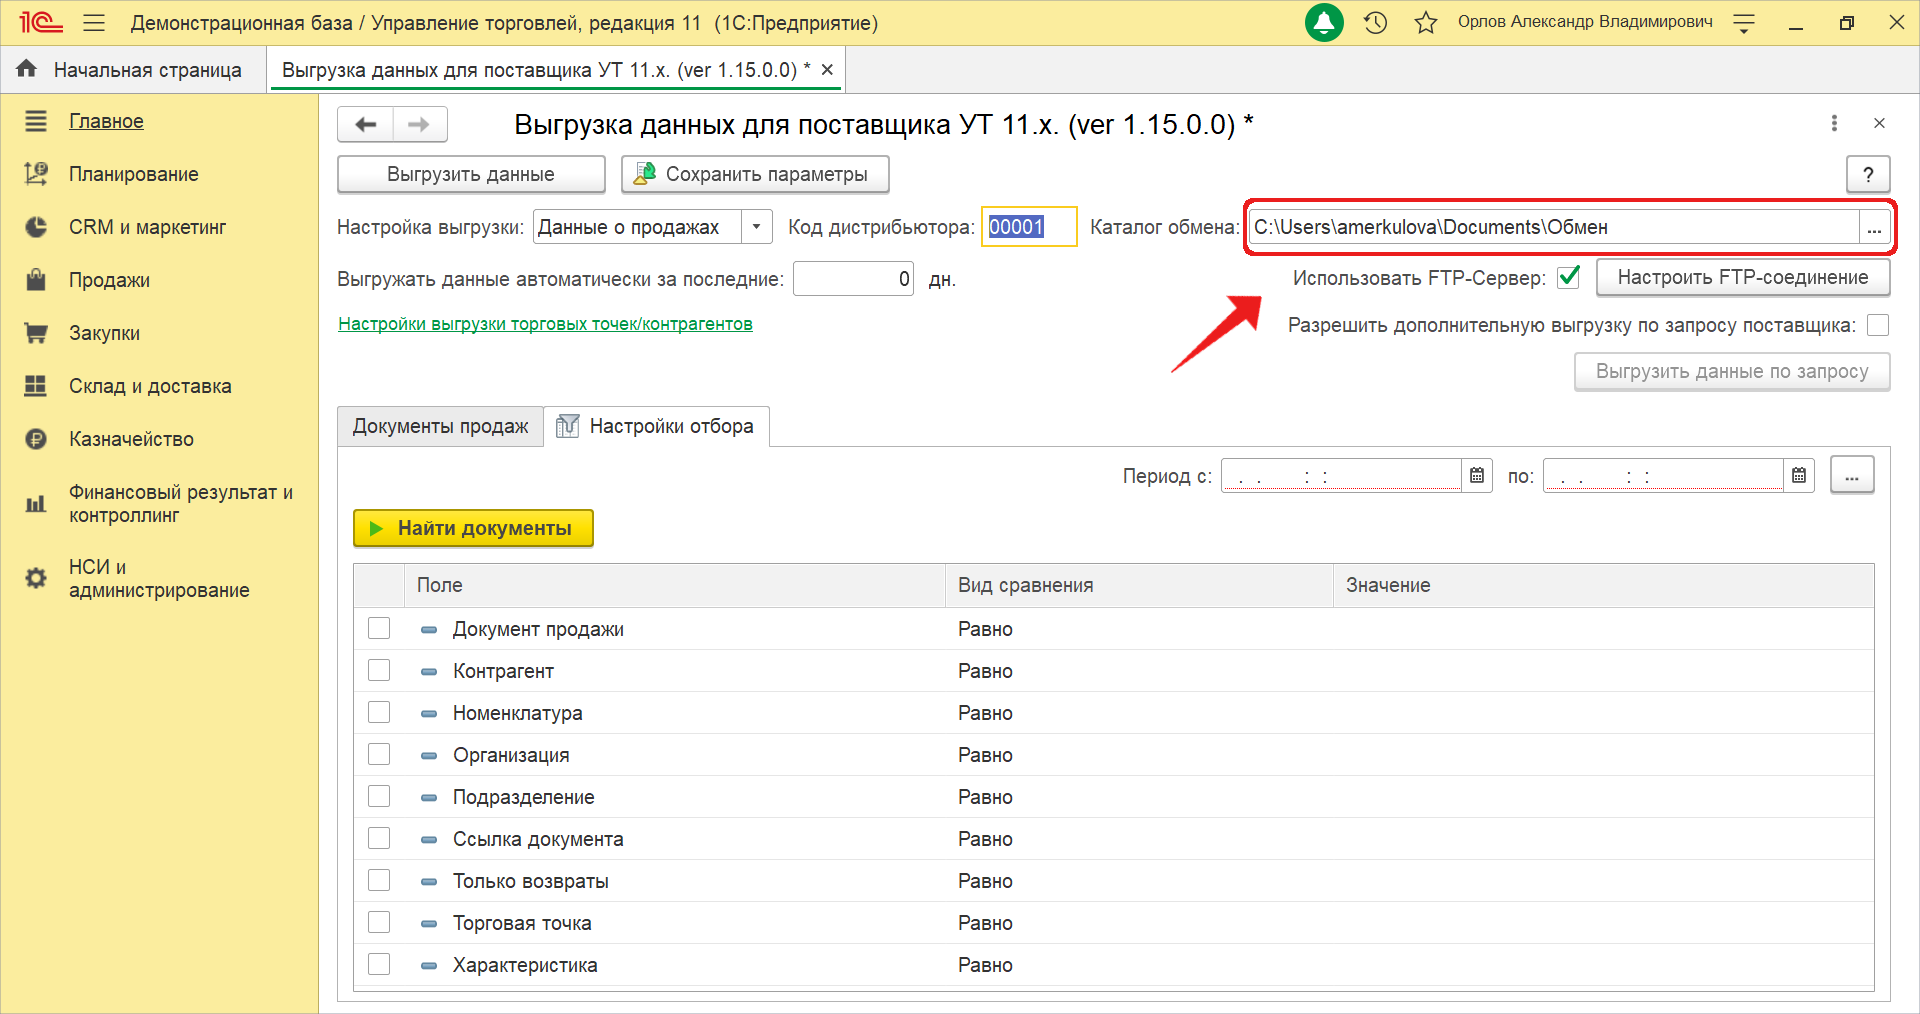Open Настройки выгрузки торговых точек/контрагентов link

[x=545, y=324]
